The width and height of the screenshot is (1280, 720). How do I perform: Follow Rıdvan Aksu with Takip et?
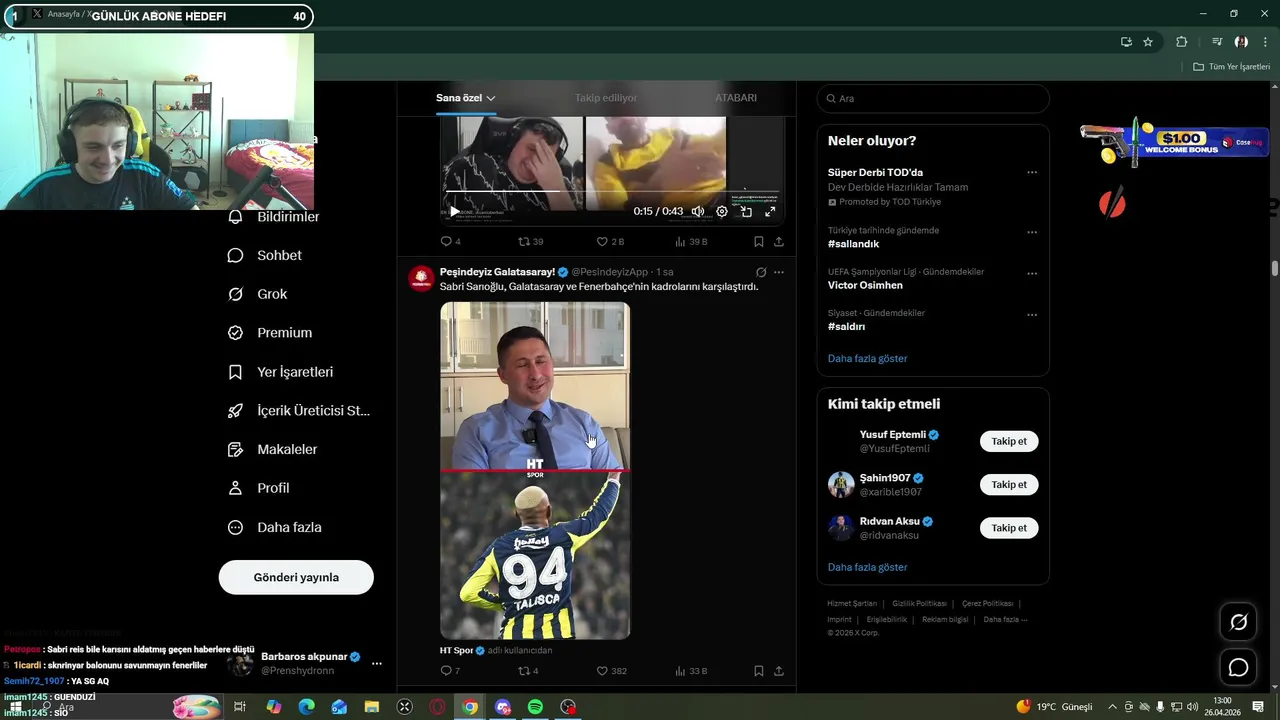coord(1009,527)
